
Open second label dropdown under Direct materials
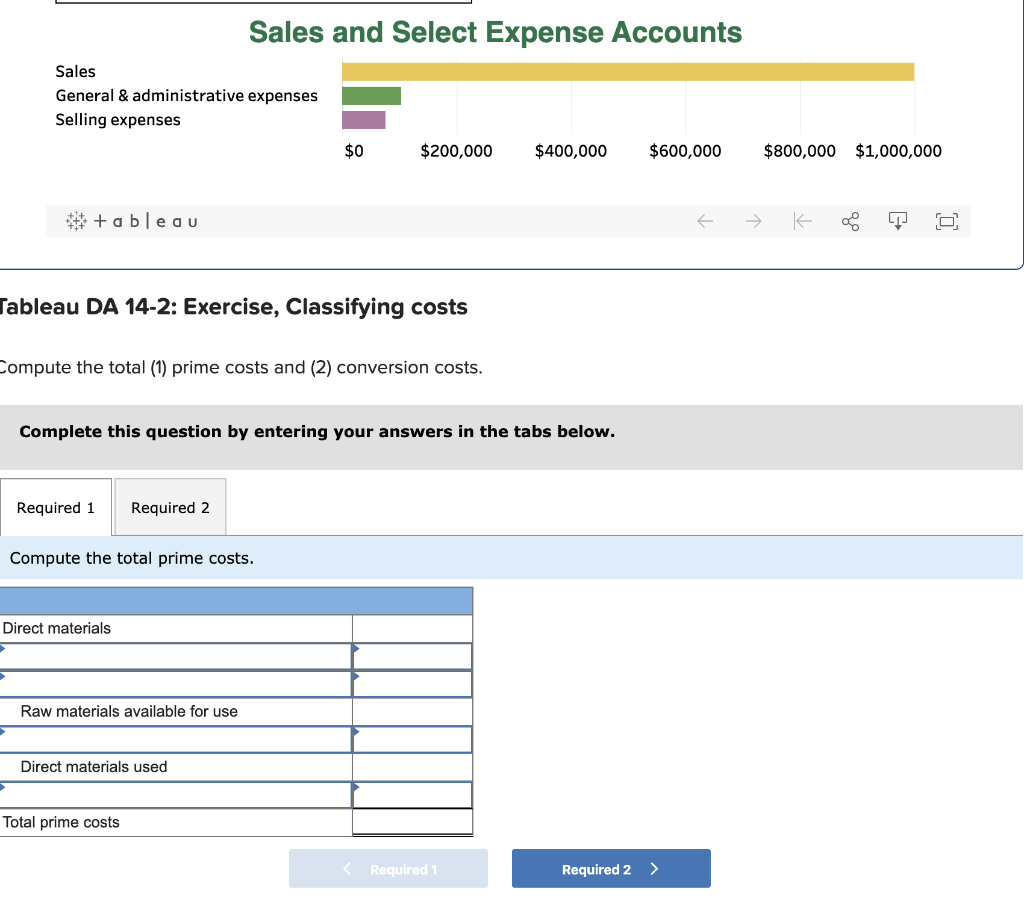(176, 684)
